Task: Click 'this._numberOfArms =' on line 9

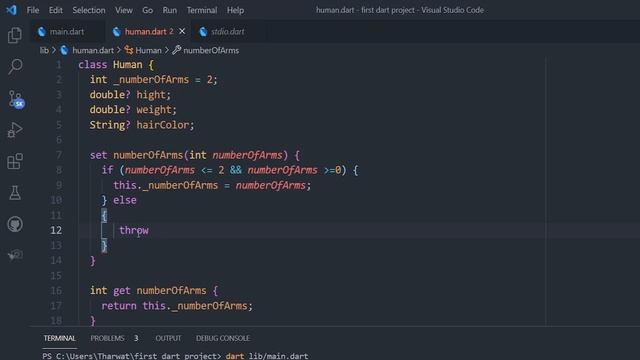Action: click(172, 185)
